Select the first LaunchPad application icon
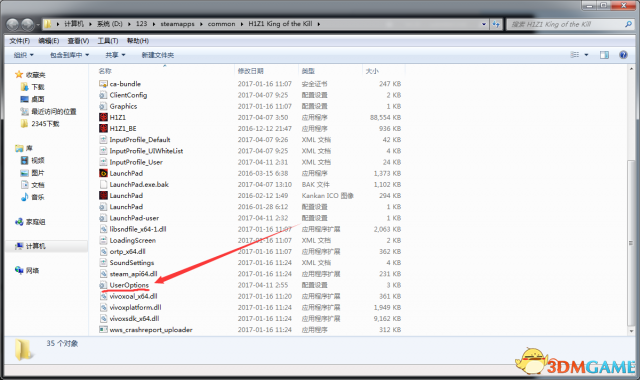 click(x=103, y=173)
